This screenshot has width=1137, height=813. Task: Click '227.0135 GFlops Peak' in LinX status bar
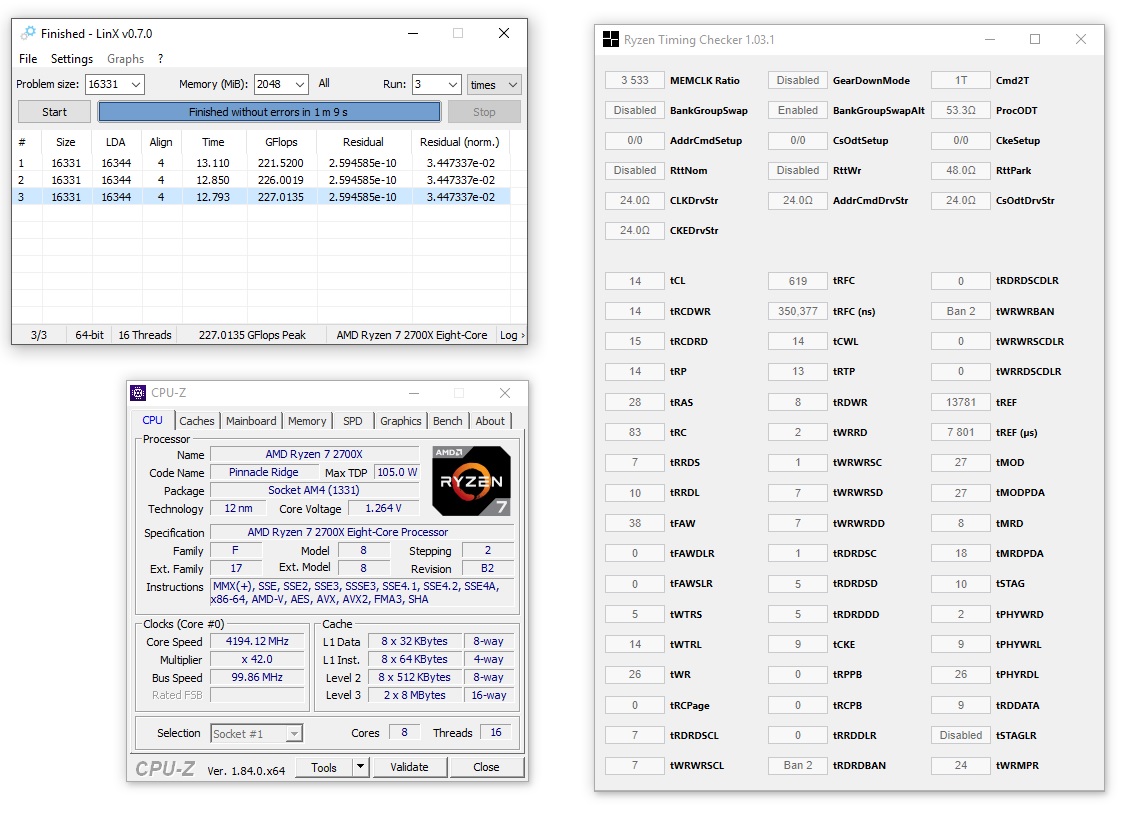[x=252, y=334]
